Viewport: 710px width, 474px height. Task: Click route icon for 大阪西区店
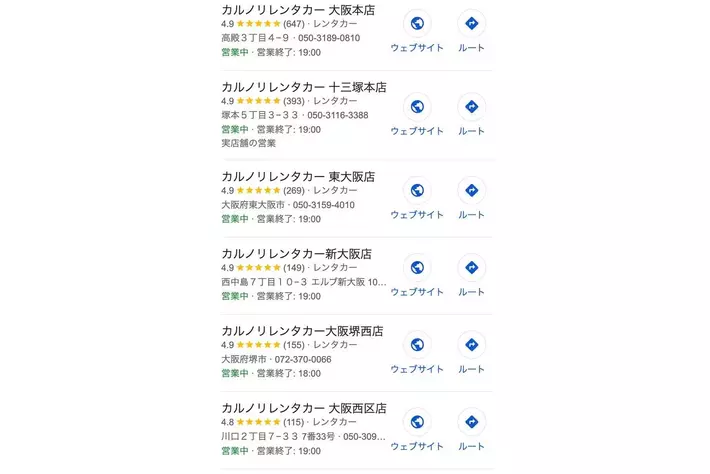point(471,422)
